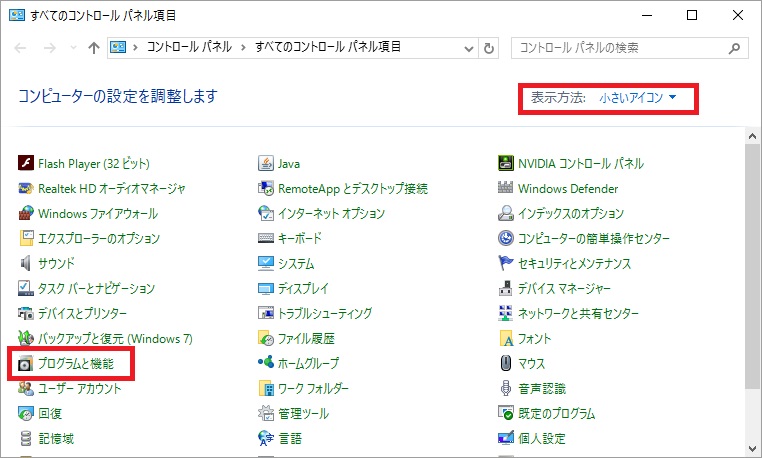Click the search magnifier icon
Screen dimensions: 762x458
734,48
